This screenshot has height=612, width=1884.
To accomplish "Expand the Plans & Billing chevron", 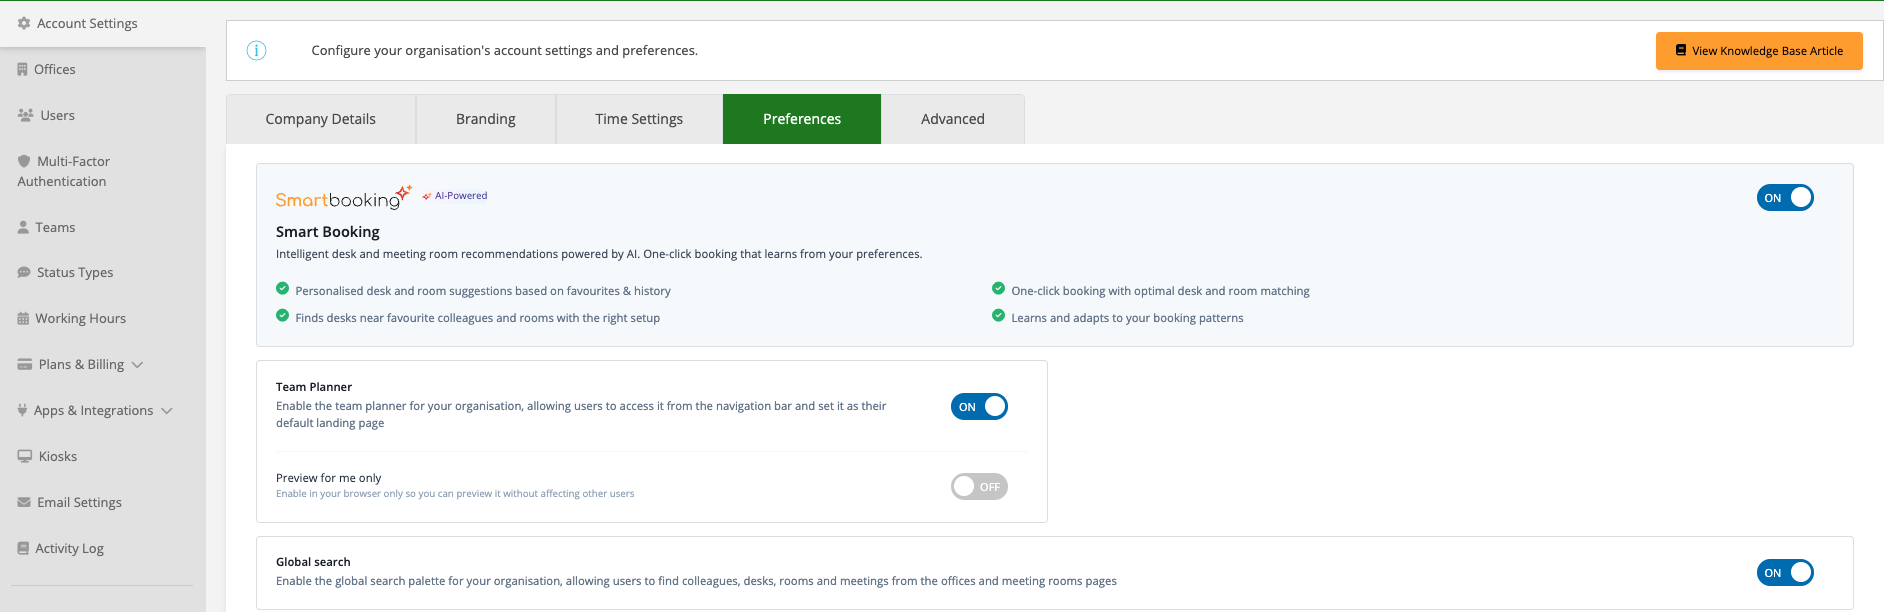I will [x=138, y=365].
